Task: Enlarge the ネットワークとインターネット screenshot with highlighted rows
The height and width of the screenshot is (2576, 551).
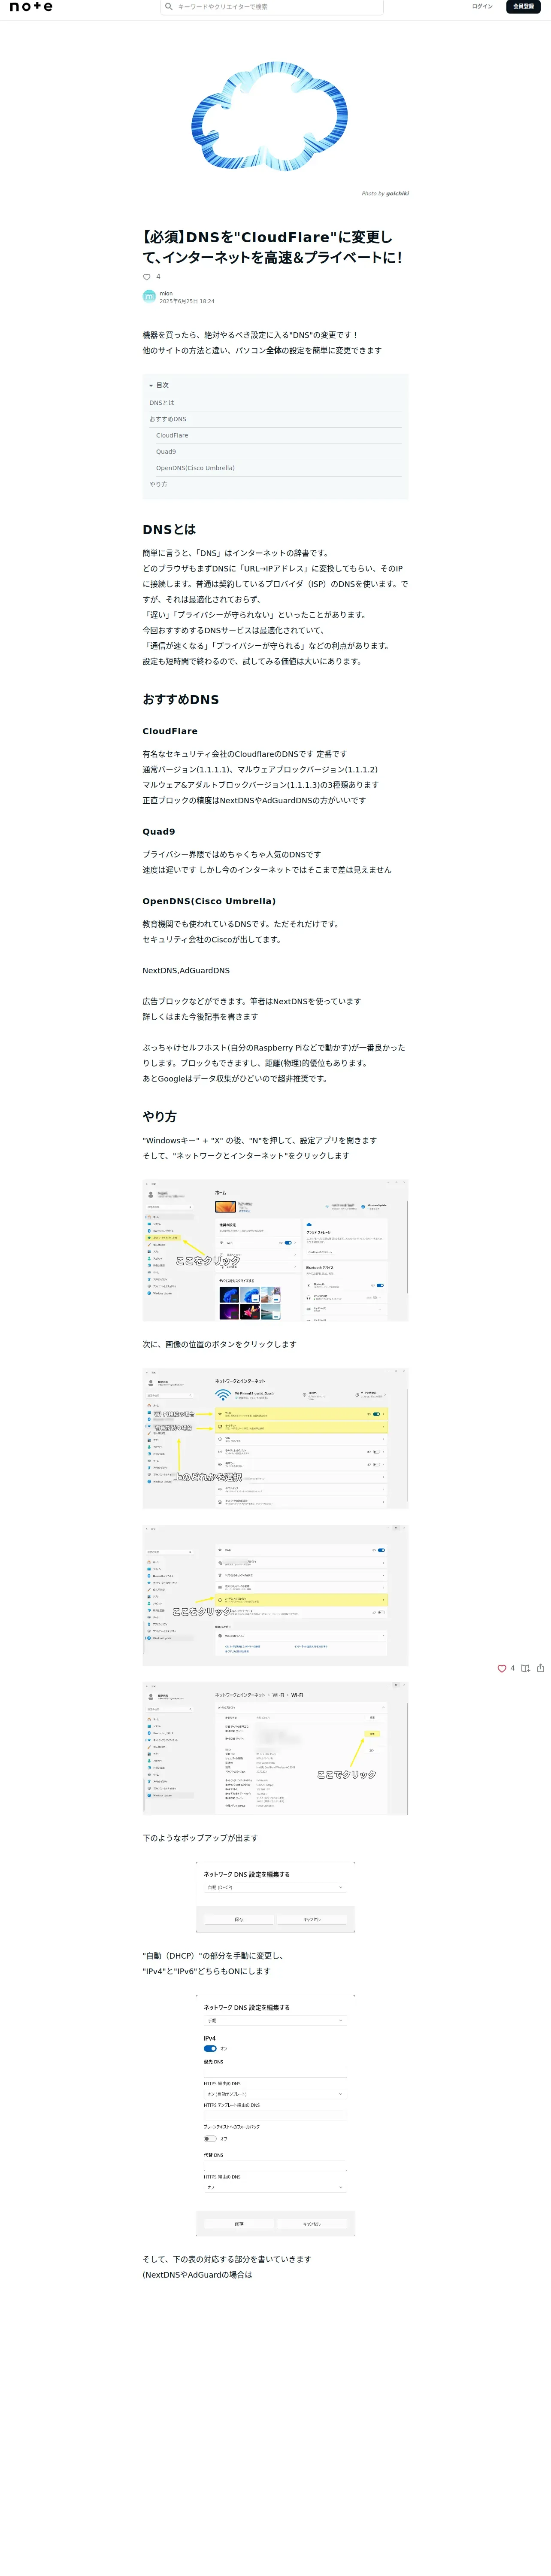Action: tap(275, 1438)
